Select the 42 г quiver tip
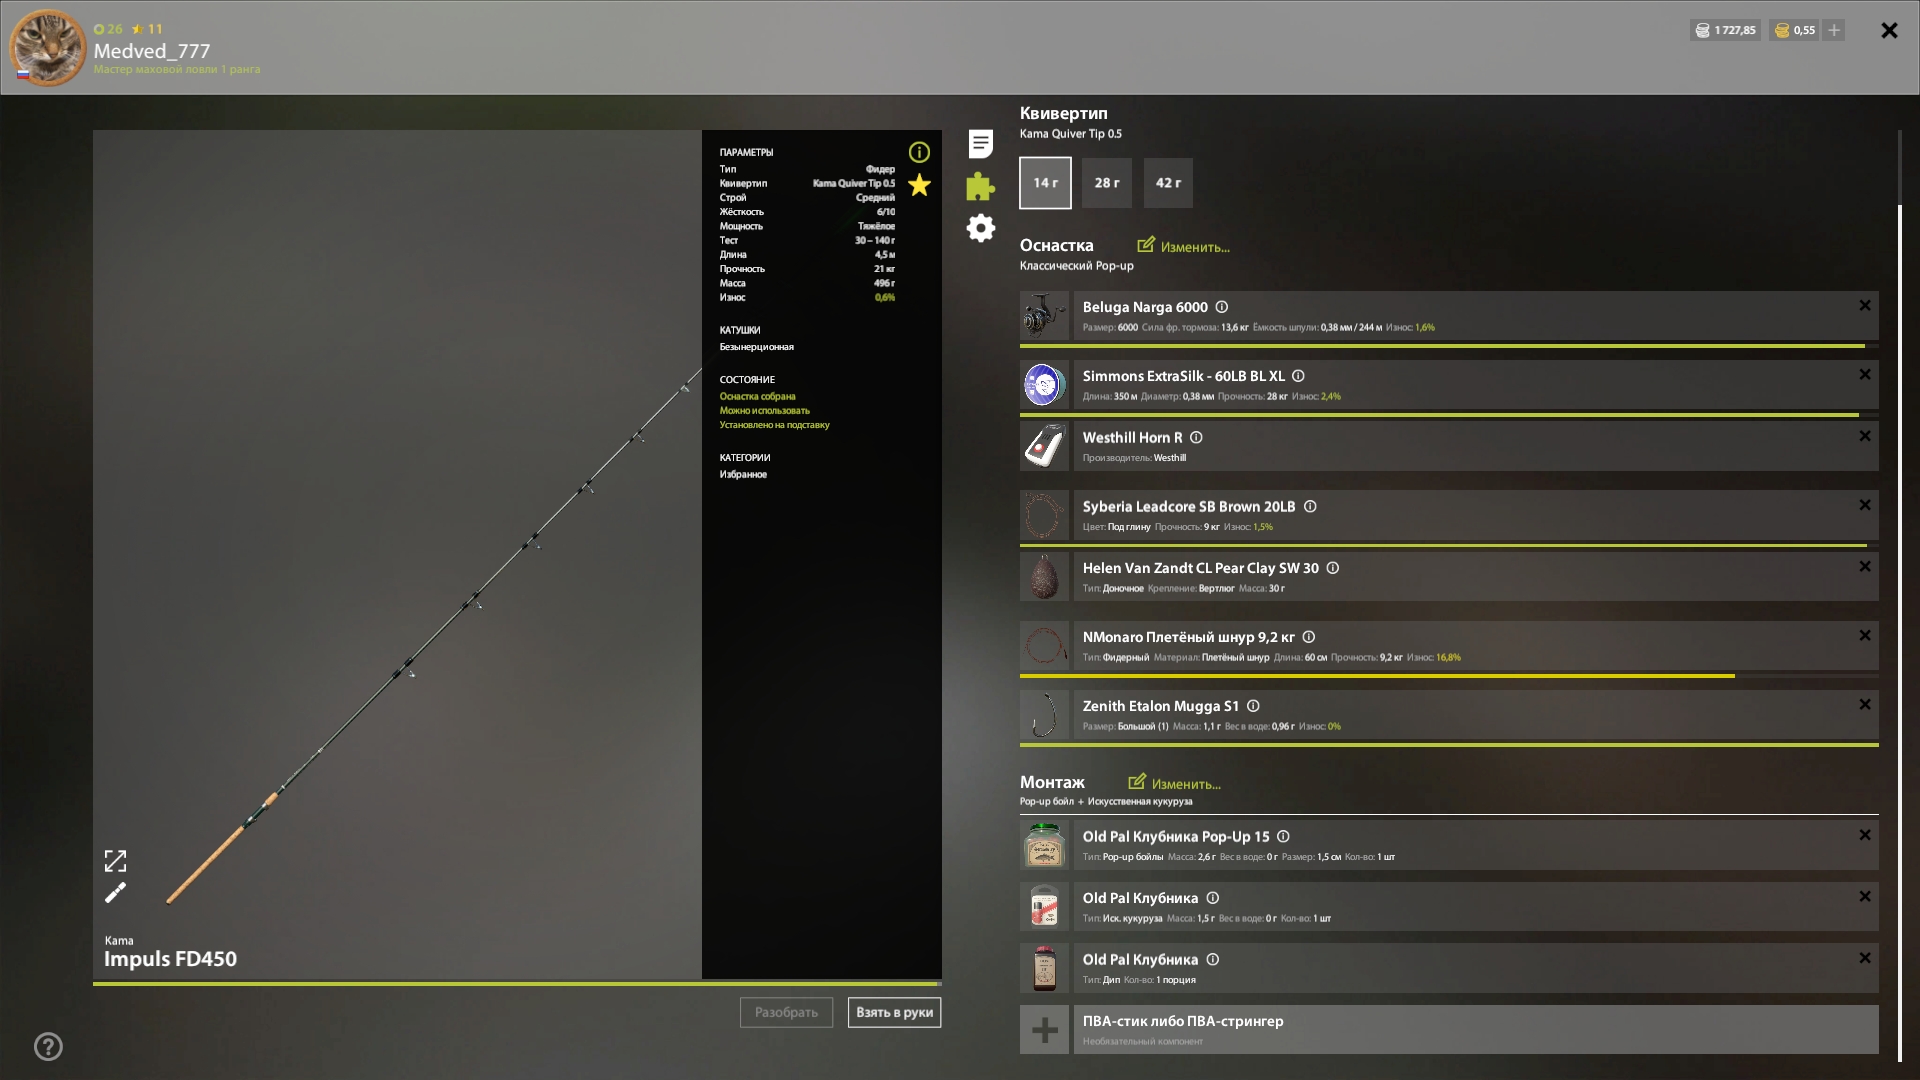This screenshot has width=1920, height=1080. tap(1168, 183)
